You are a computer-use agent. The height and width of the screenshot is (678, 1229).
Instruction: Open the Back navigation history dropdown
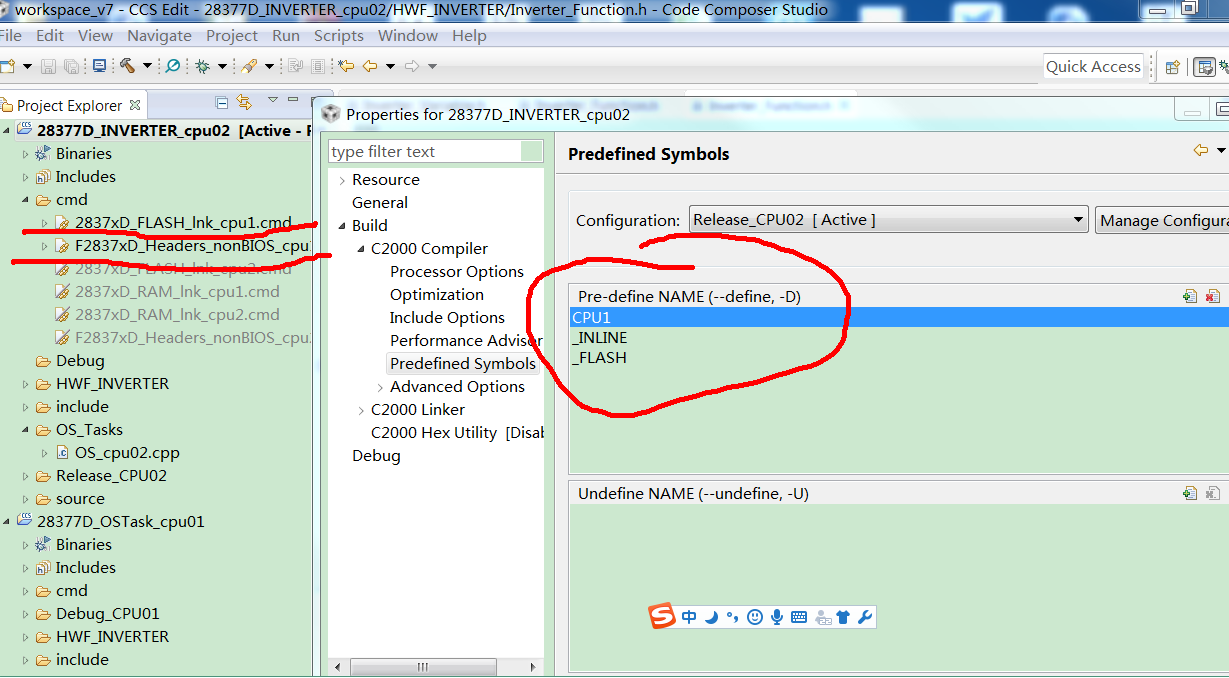click(389, 66)
